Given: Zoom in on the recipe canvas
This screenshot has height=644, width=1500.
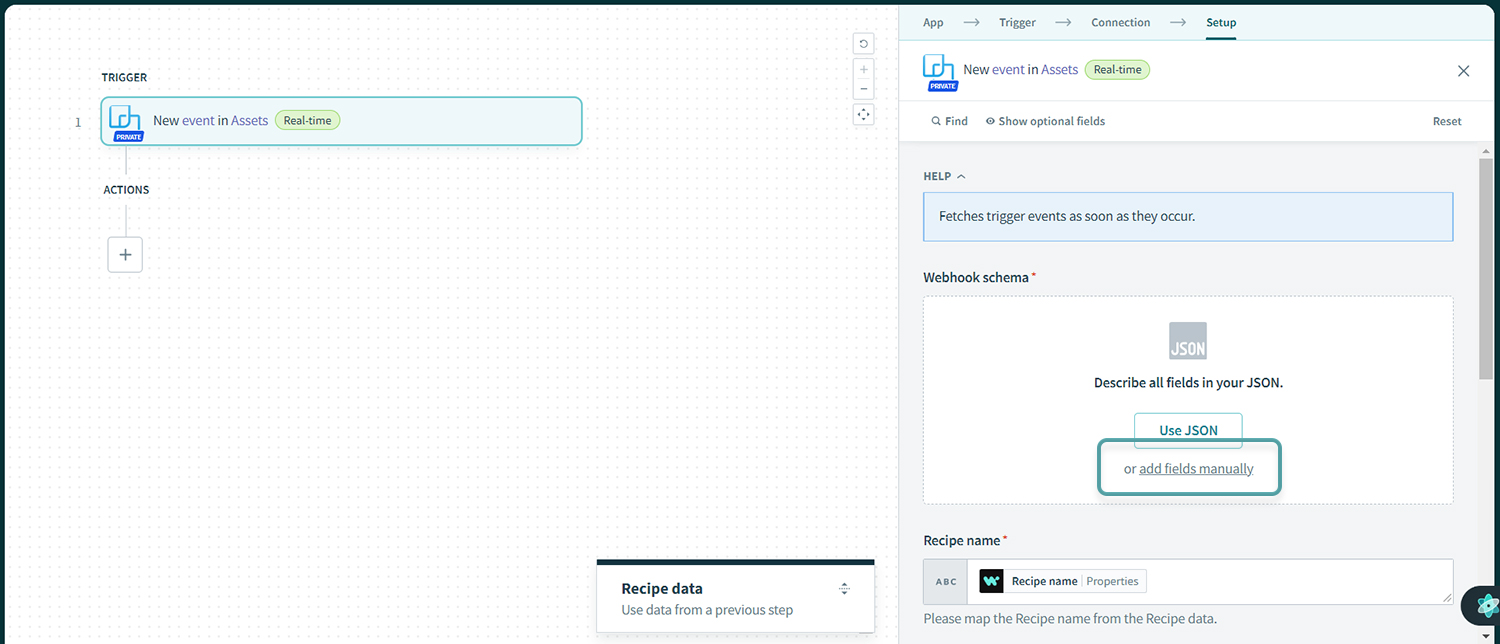Looking at the screenshot, I should point(864,69).
